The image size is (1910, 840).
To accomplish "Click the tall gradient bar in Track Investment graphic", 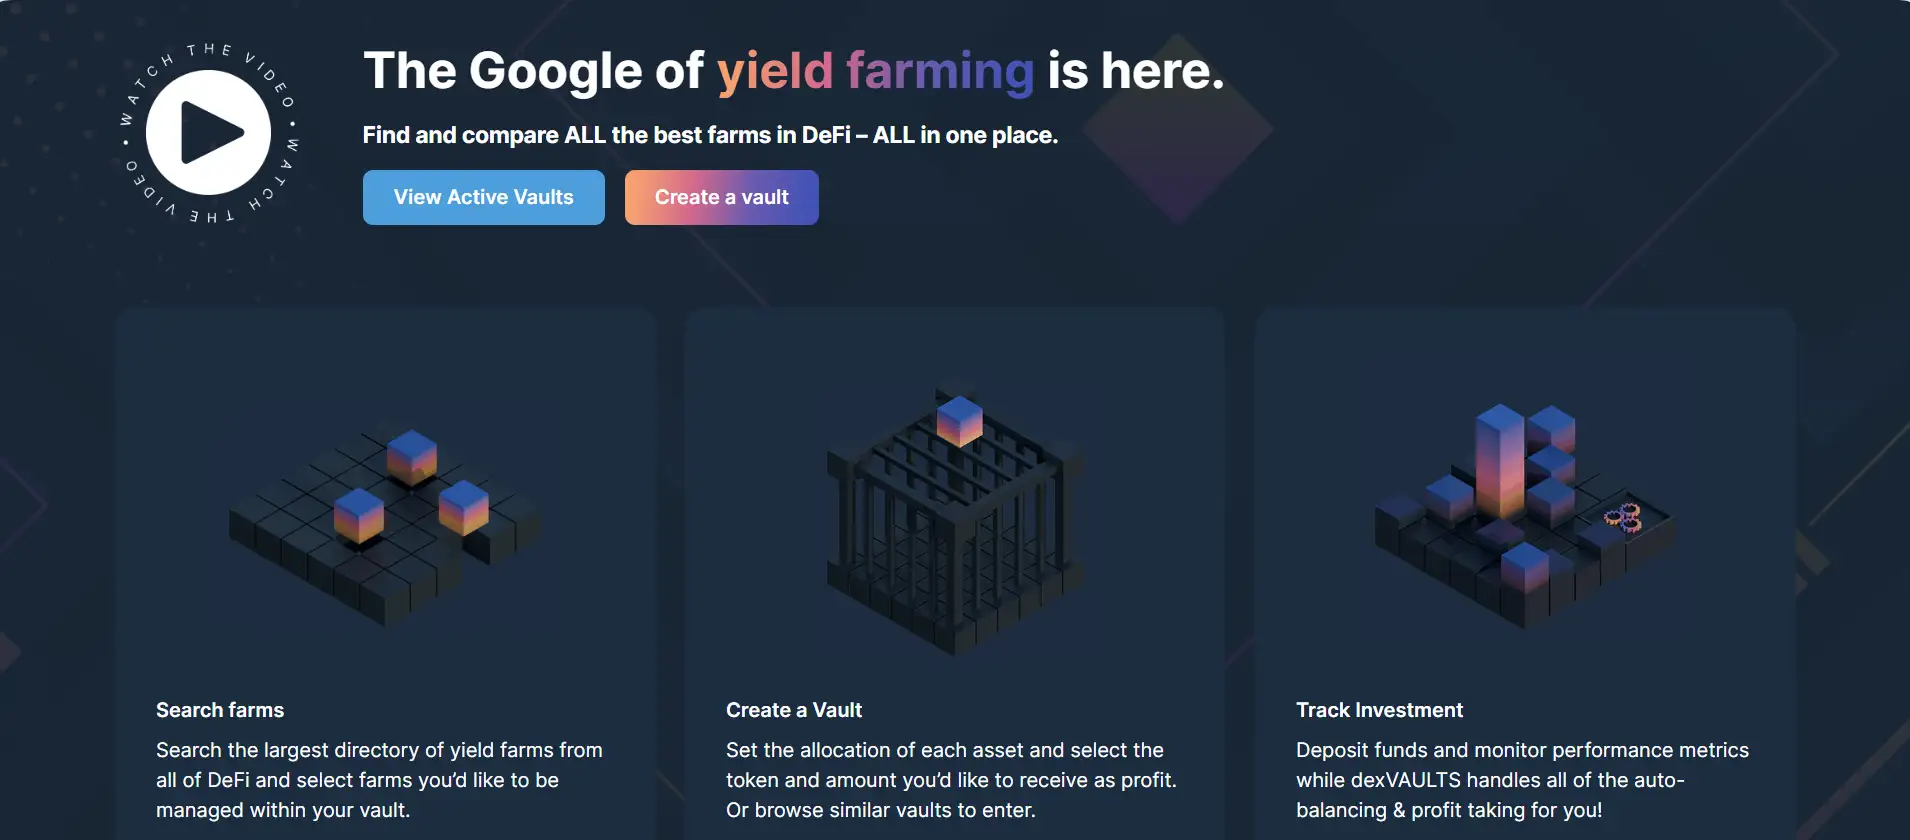I will [x=1500, y=460].
